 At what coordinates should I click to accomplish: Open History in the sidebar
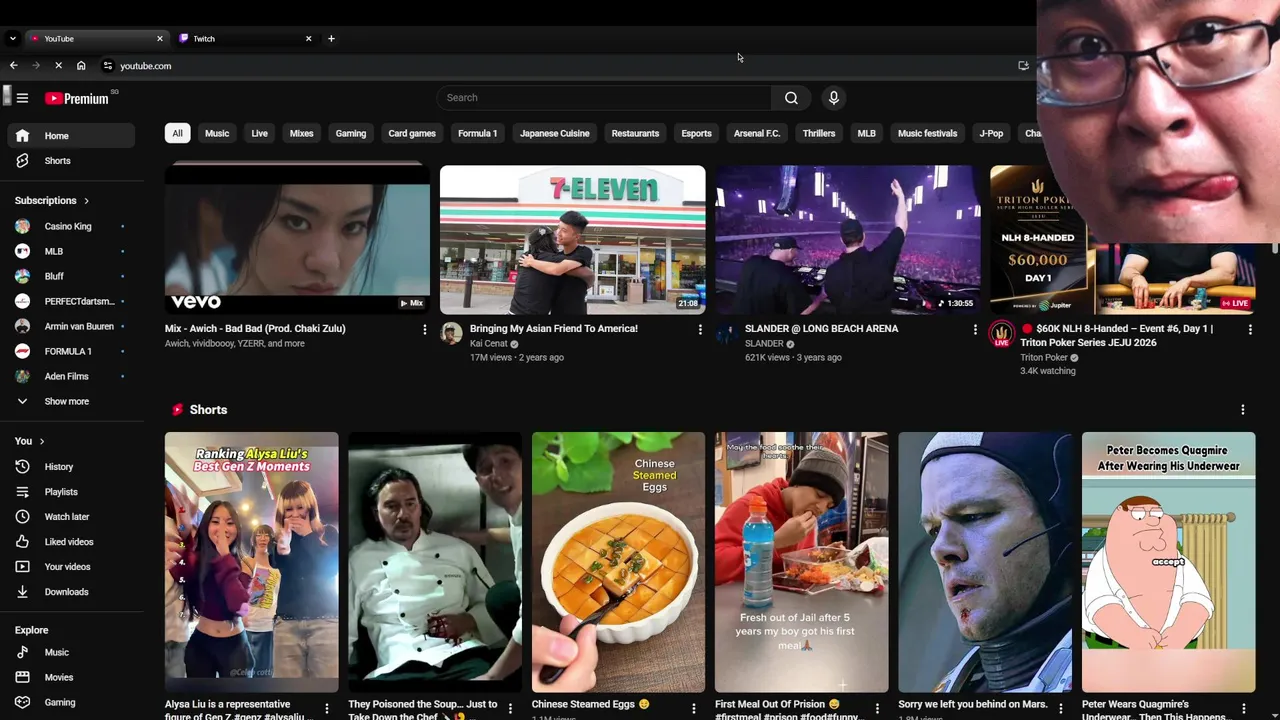tap(71, 467)
